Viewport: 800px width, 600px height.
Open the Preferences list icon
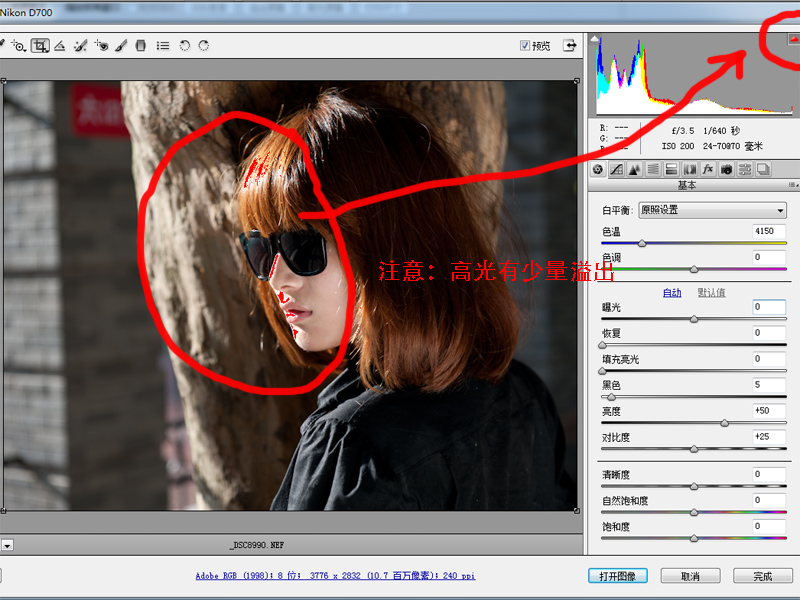[x=162, y=46]
